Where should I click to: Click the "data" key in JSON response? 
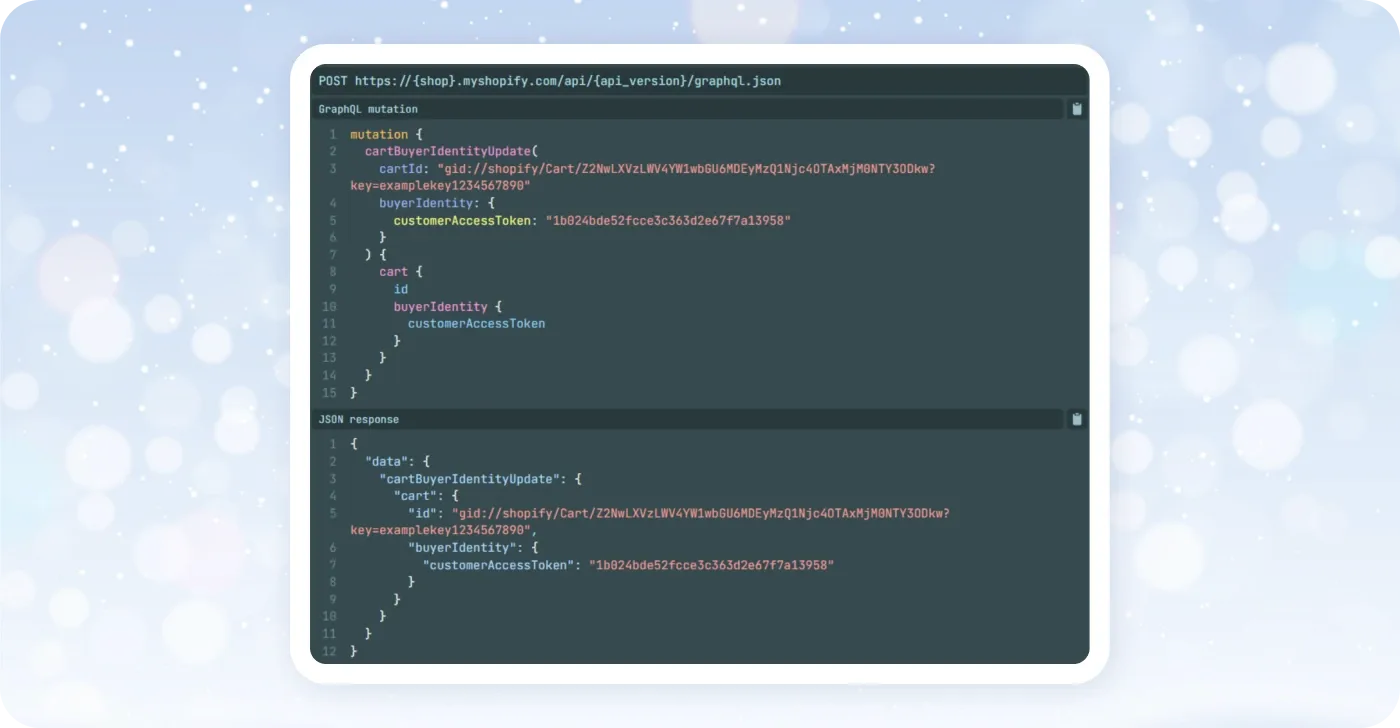[x=386, y=462]
